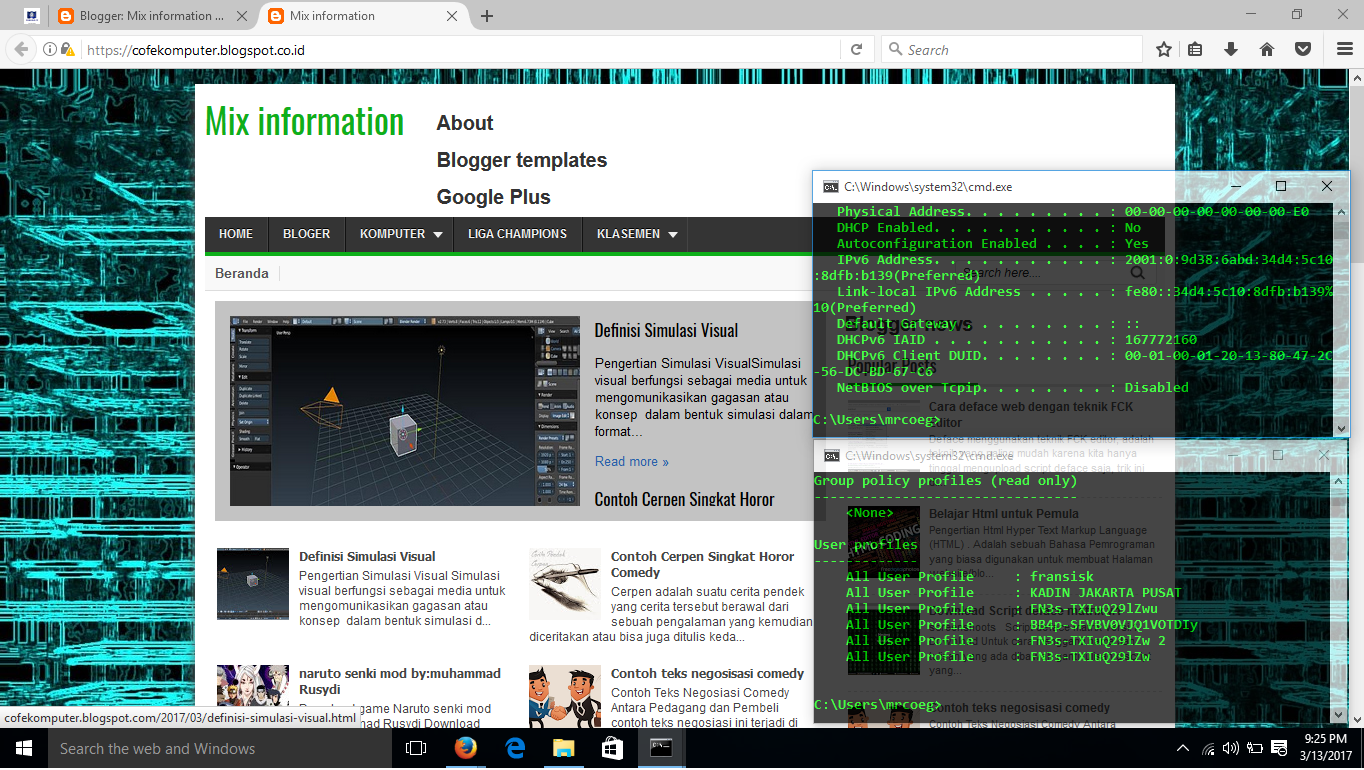Click the Beranda breadcrumb
Viewport: 1364px width, 770px height.
242,273
